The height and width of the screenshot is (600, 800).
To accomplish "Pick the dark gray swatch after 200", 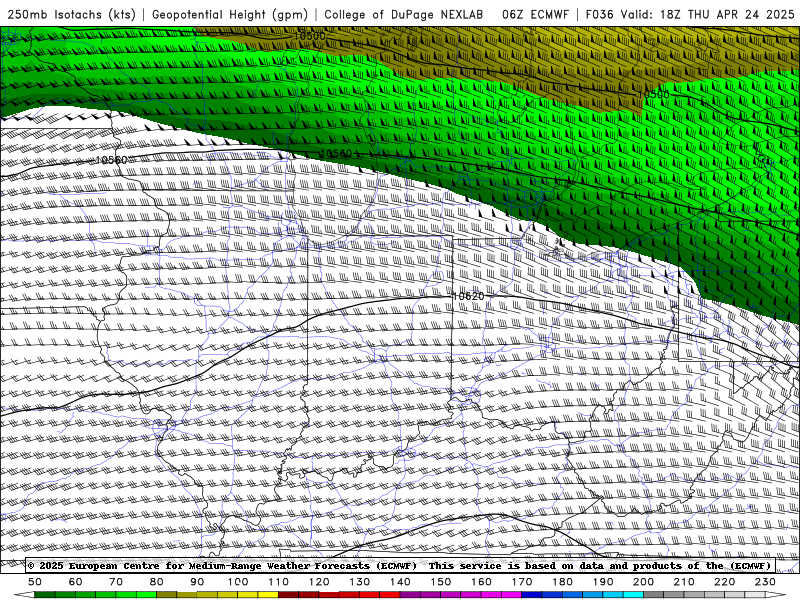I will [654, 595].
